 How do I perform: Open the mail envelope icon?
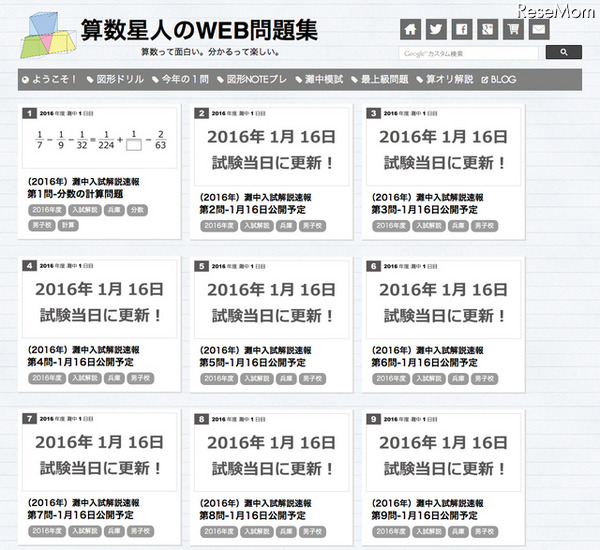coord(539,29)
